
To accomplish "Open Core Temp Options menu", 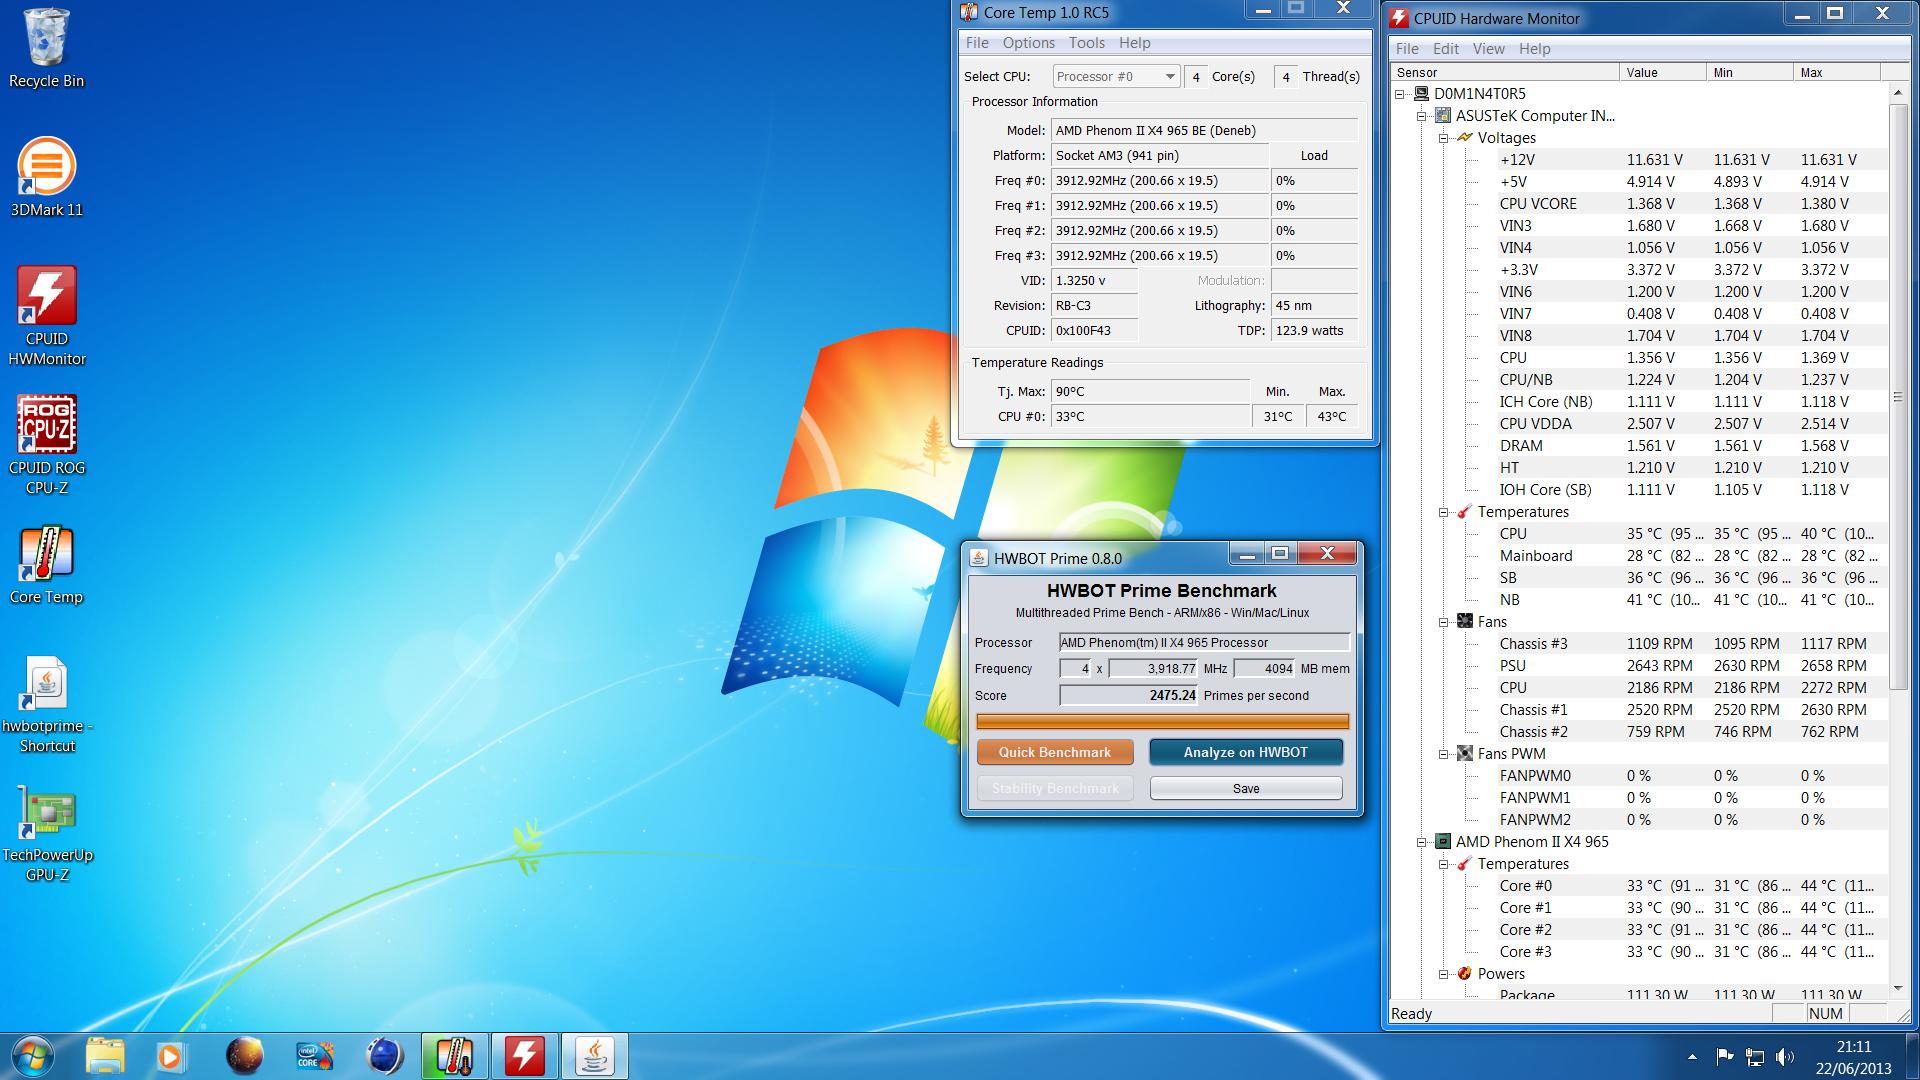I will coord(1028,43).
